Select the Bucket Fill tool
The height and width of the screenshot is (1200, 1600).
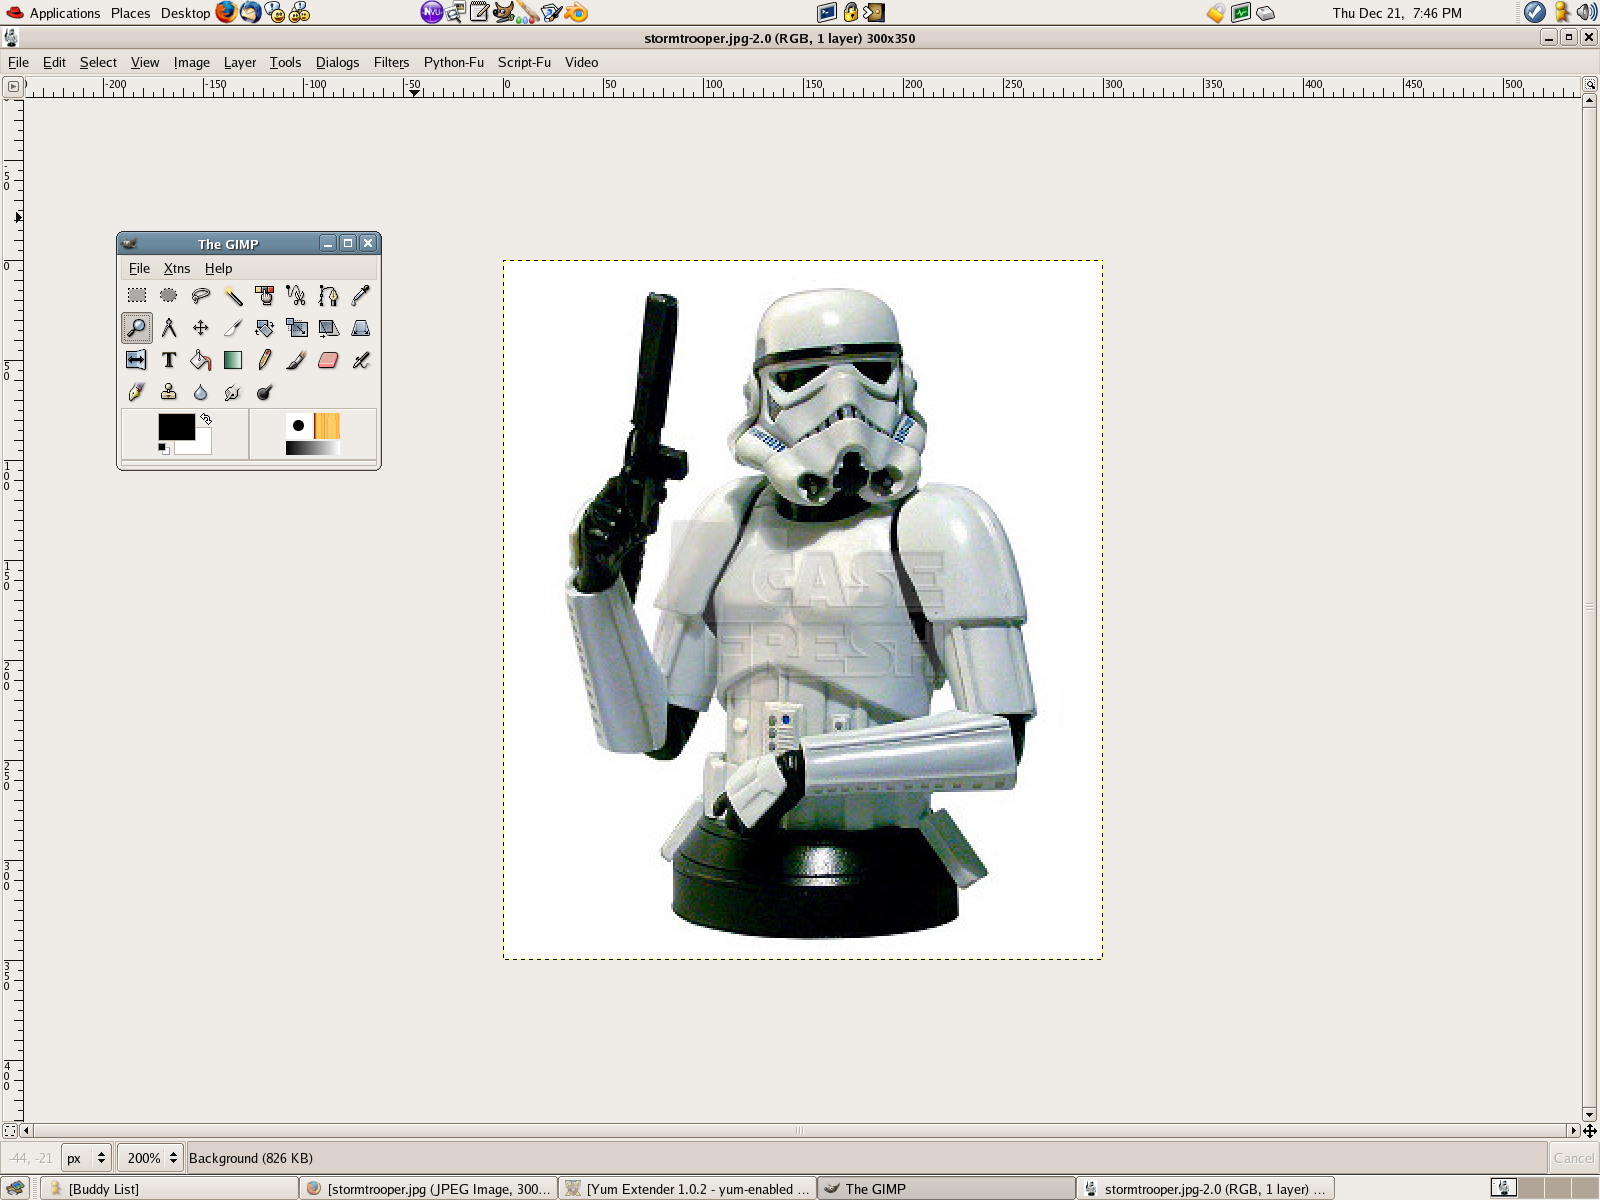(200, 360)
